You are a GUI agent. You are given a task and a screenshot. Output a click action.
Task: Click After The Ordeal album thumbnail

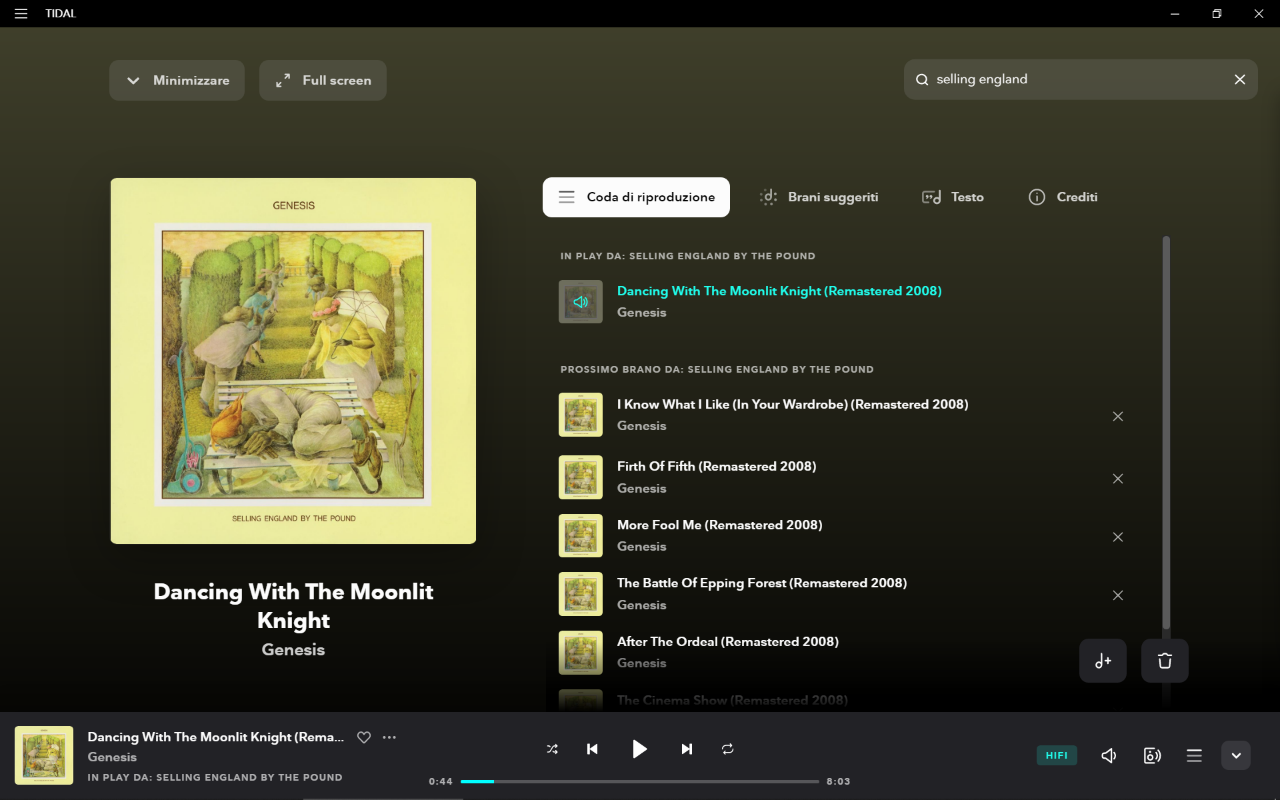pos(581,653)
